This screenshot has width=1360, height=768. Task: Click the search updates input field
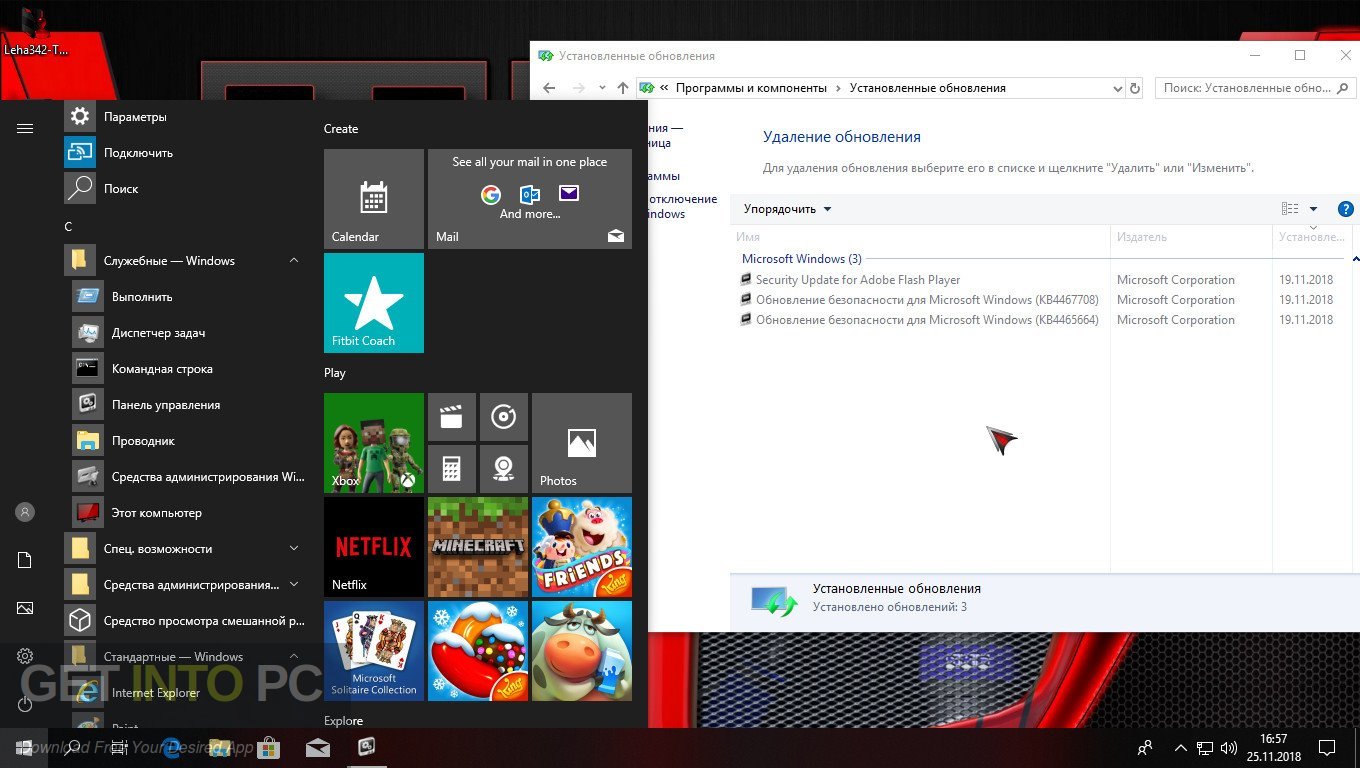(x=1253, y=88)
